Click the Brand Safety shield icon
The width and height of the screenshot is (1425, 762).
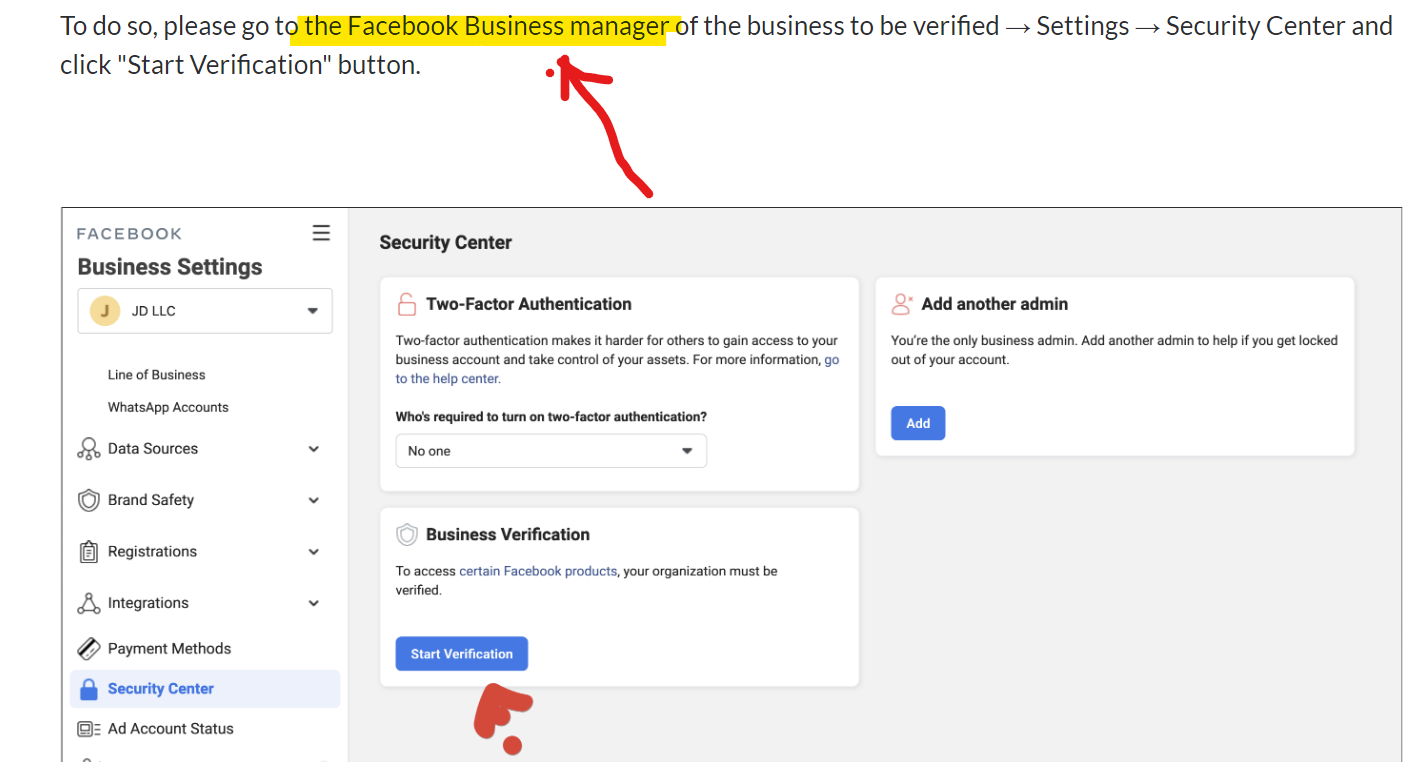[x=89, y=500]
